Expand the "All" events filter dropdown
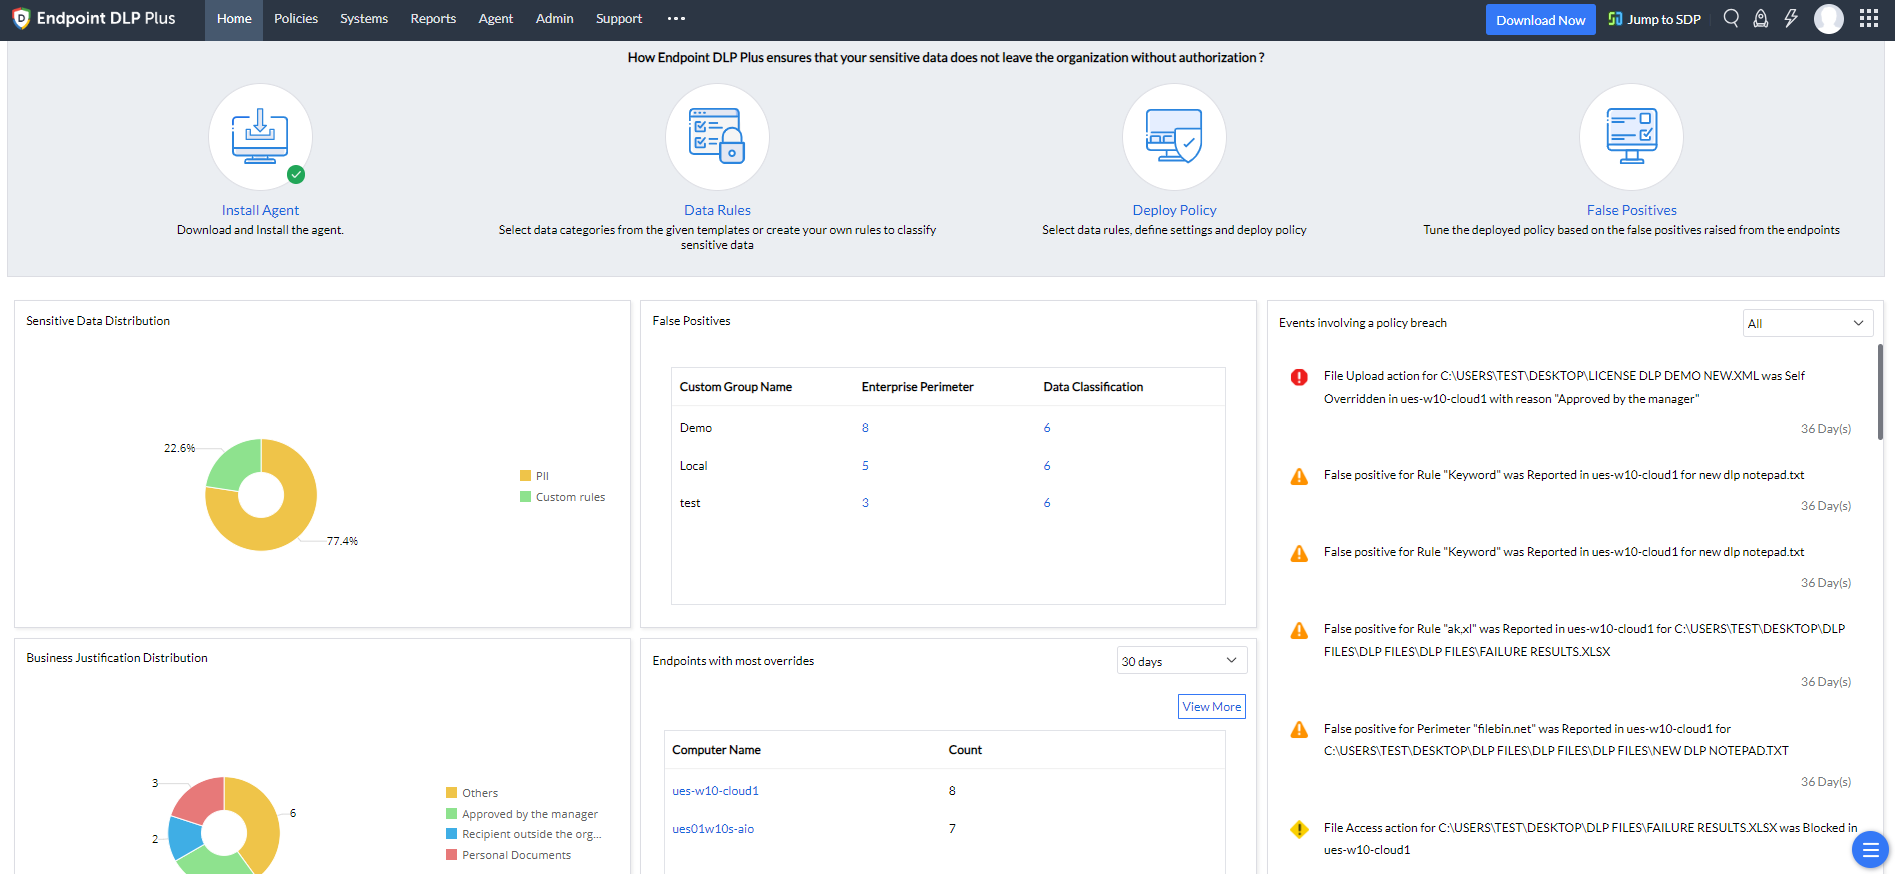Screen dimensions: 1895x874 (1808, 323)
